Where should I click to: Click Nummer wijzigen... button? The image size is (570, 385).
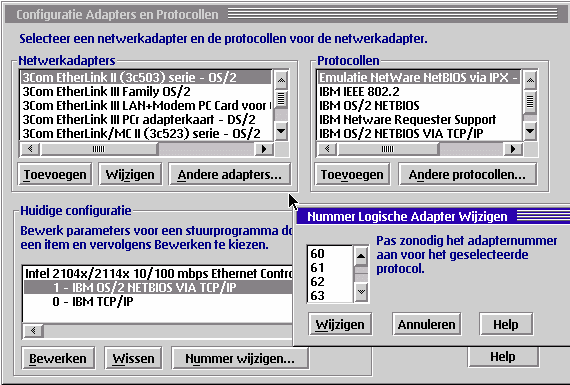point(240,358)
